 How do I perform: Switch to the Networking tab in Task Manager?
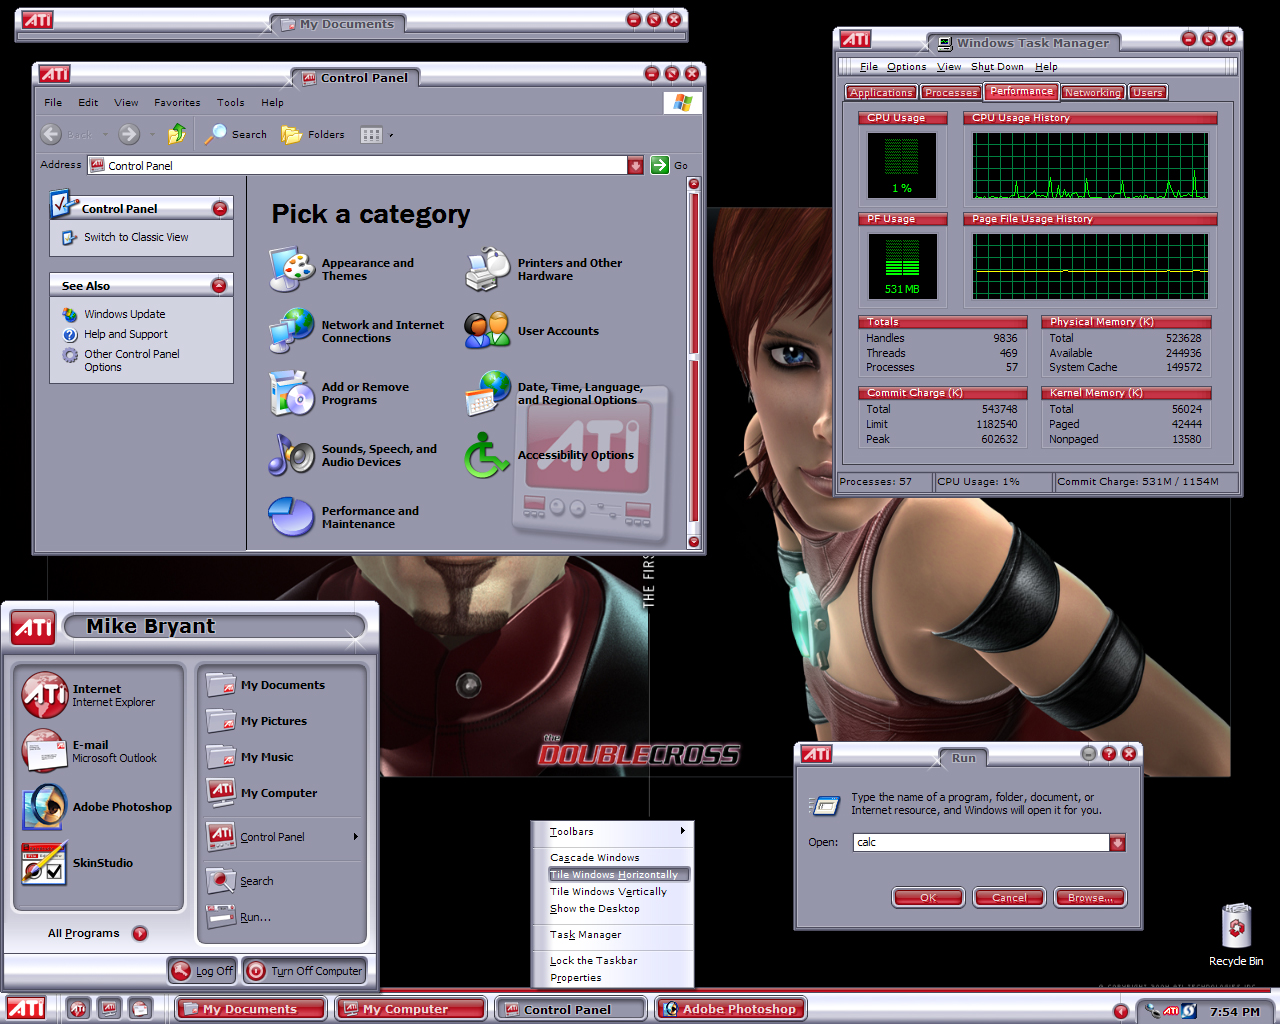[x=1092, y=92]
